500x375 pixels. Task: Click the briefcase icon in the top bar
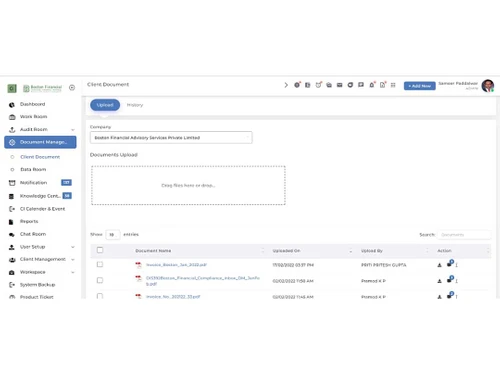click(329, 85)
